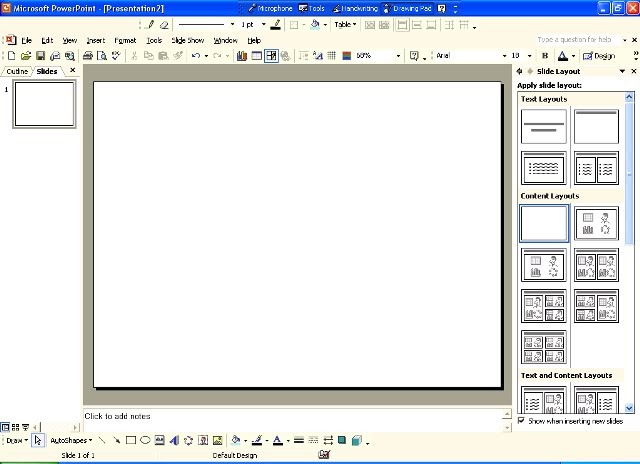Open Line Style options
The image size is (640, 464).
coord(299,440)
